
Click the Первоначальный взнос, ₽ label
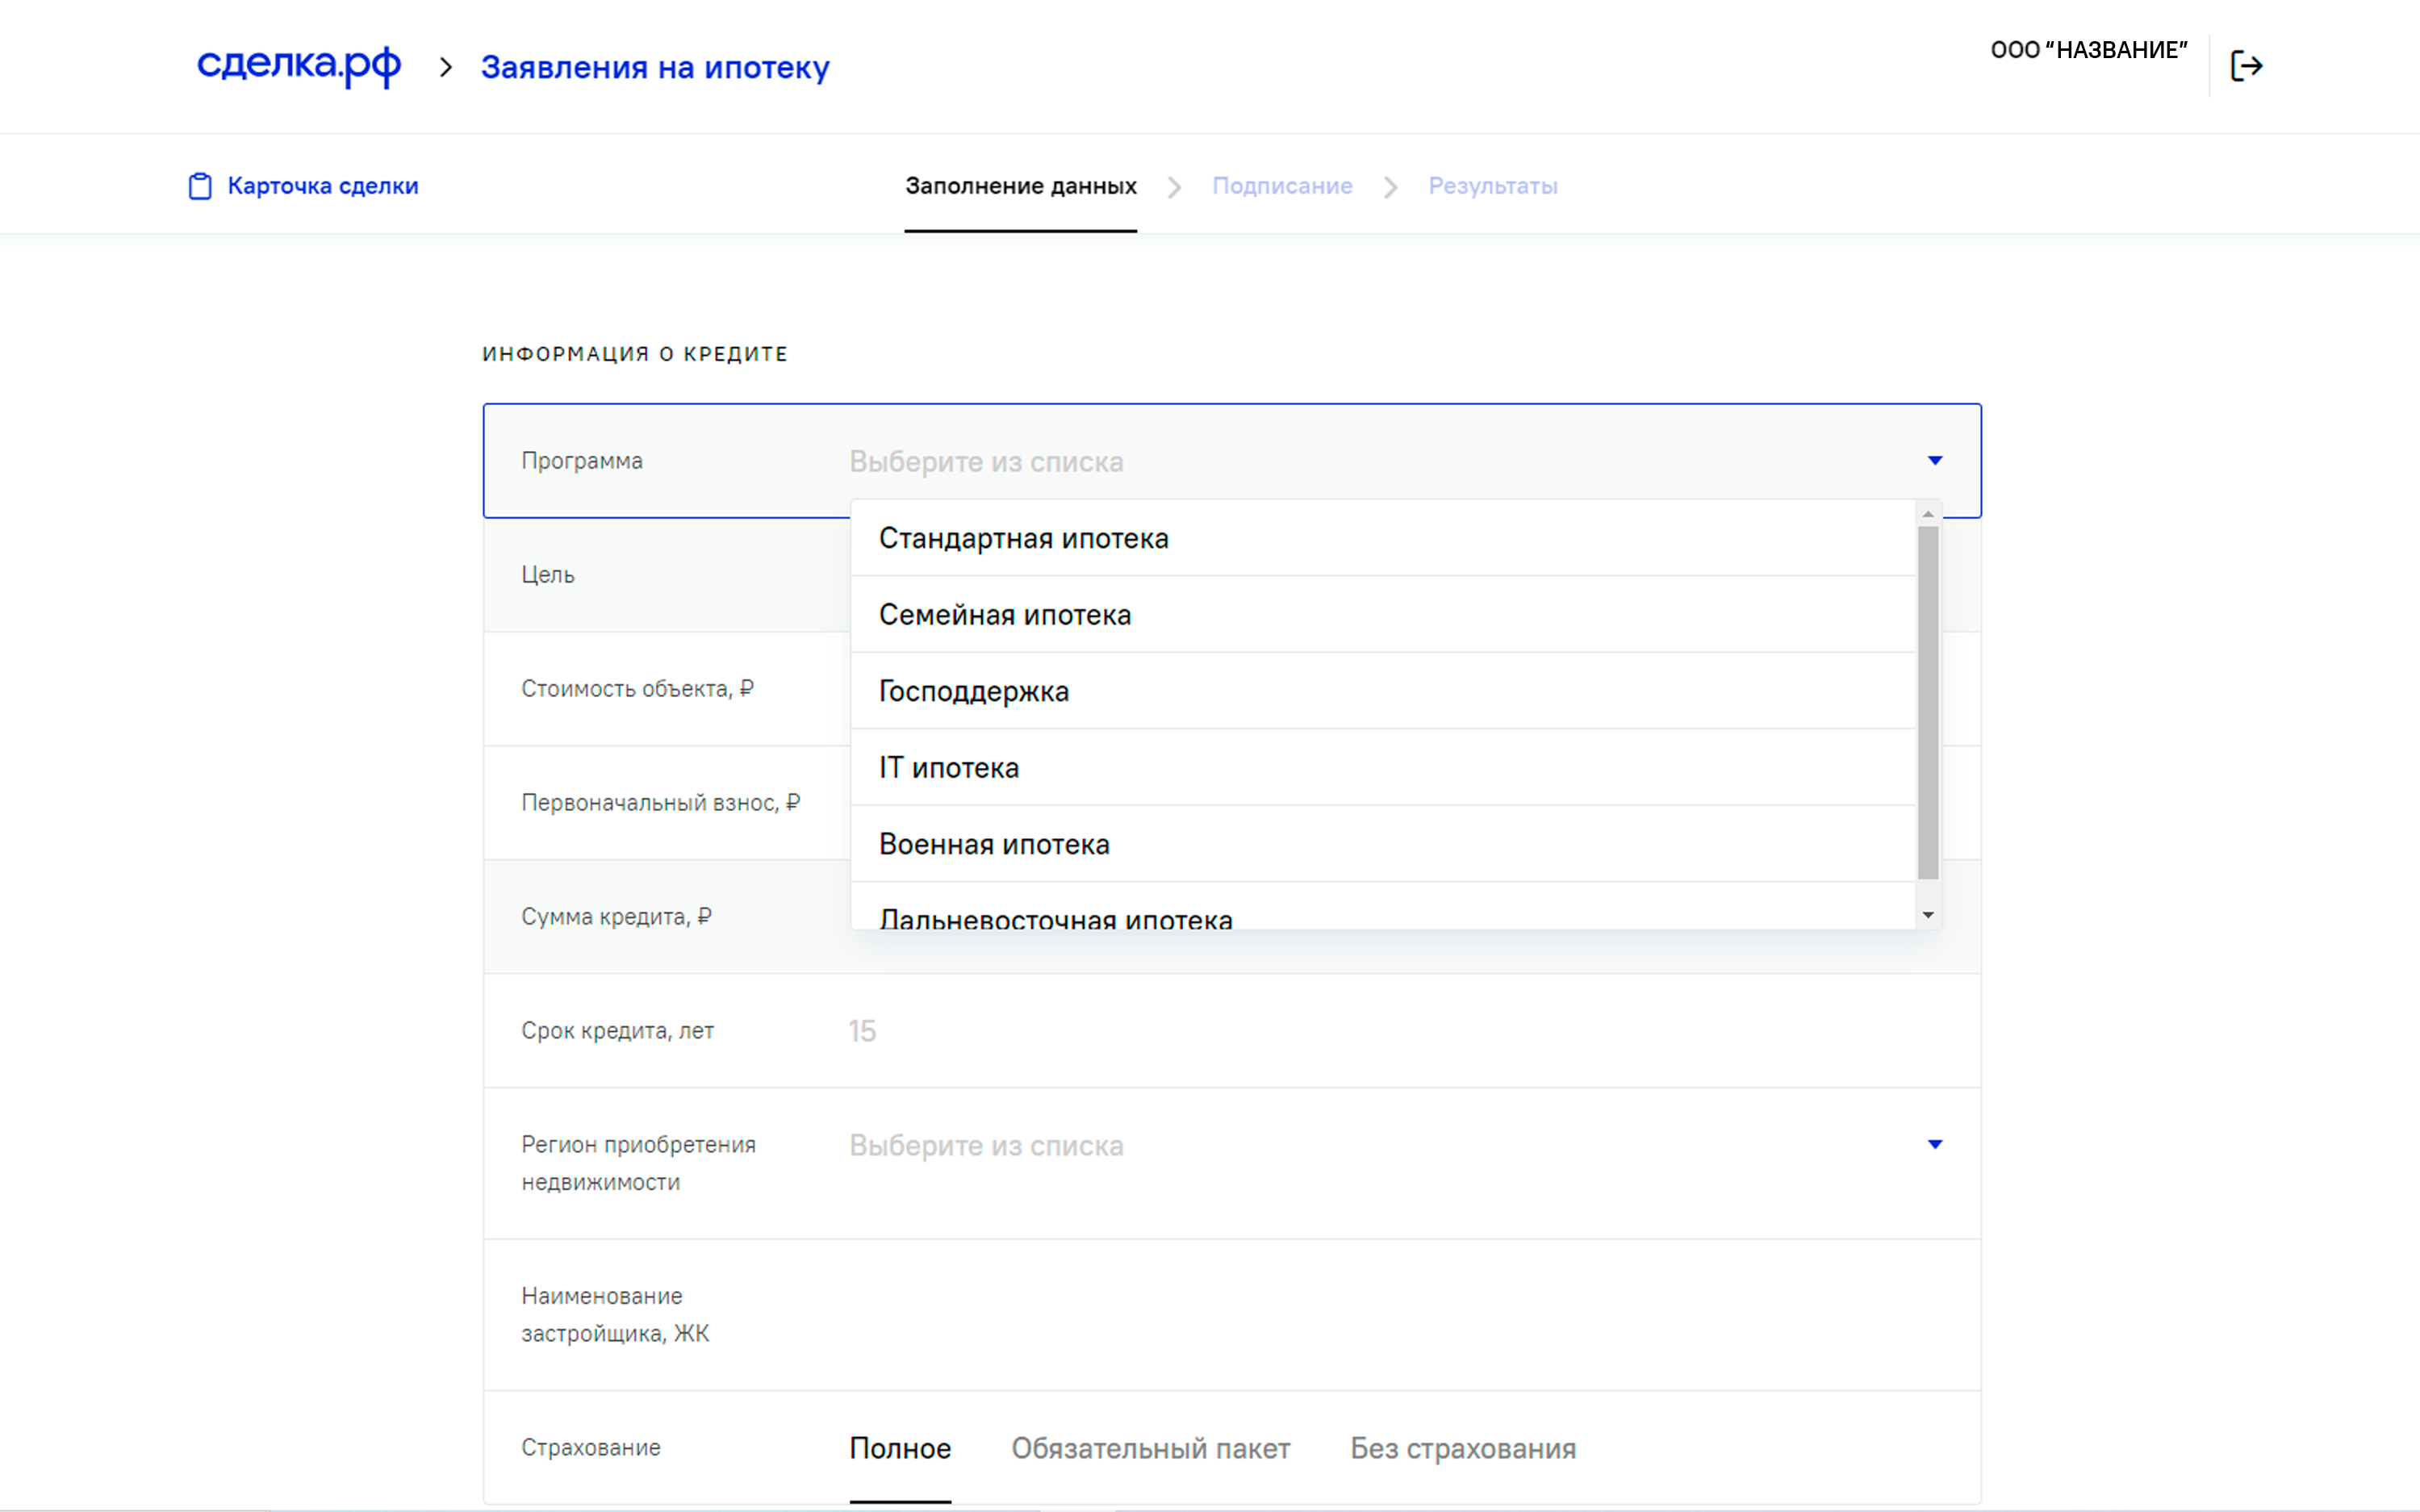660,803
